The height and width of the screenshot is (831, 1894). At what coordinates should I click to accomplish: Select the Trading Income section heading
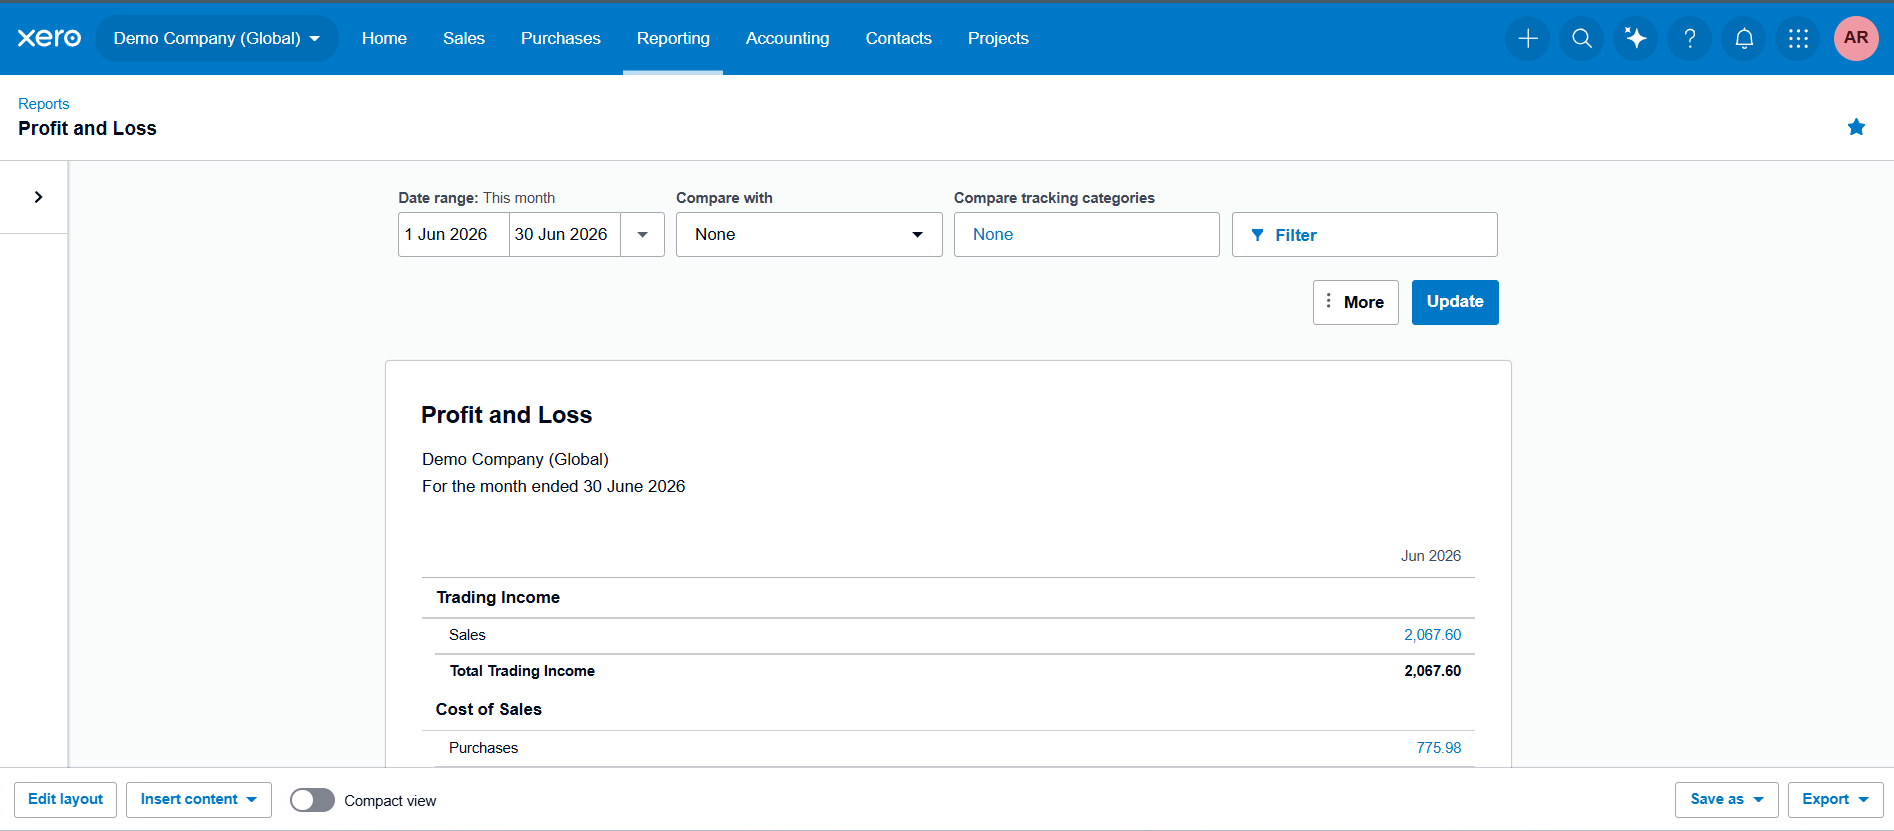click(498, 597)
